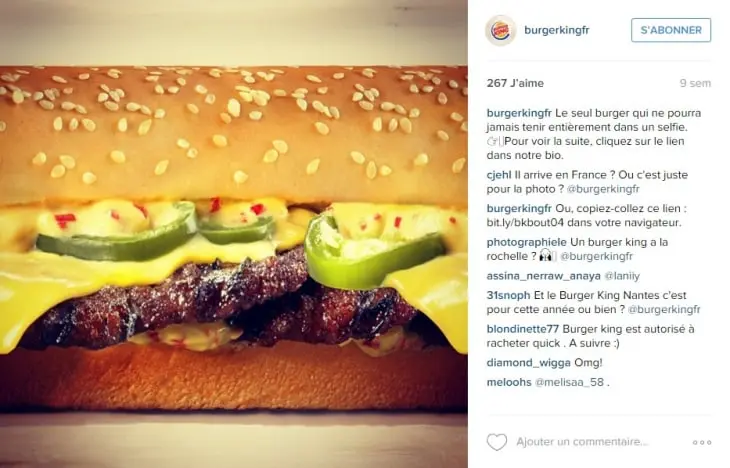Like the post with heart icon
Viewport: 730px width, 468px height.
pyautogui.click(x=497, y=442)
